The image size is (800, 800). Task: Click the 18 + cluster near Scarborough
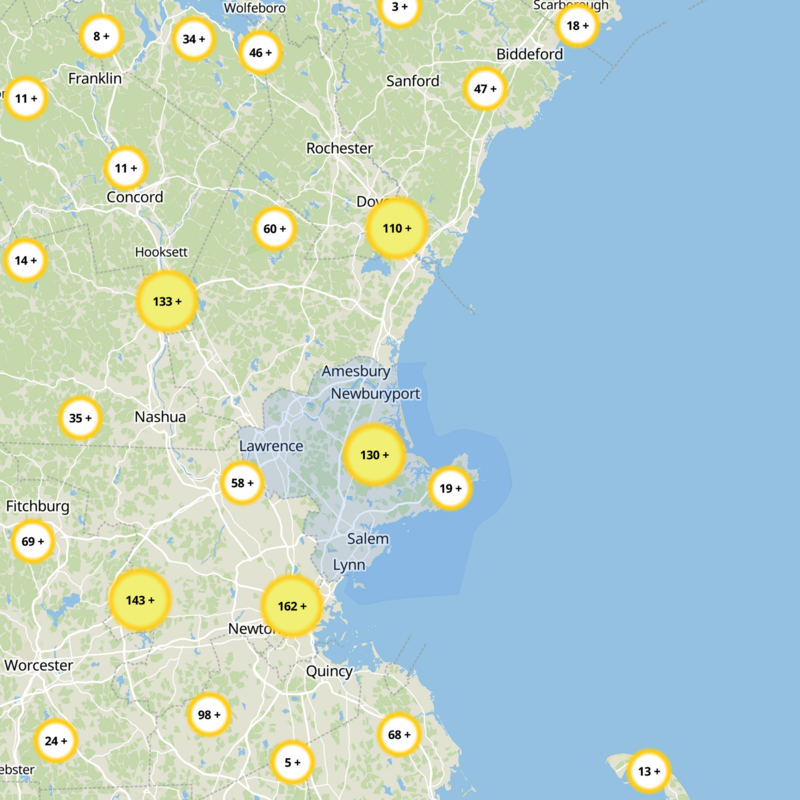point(578,26)
